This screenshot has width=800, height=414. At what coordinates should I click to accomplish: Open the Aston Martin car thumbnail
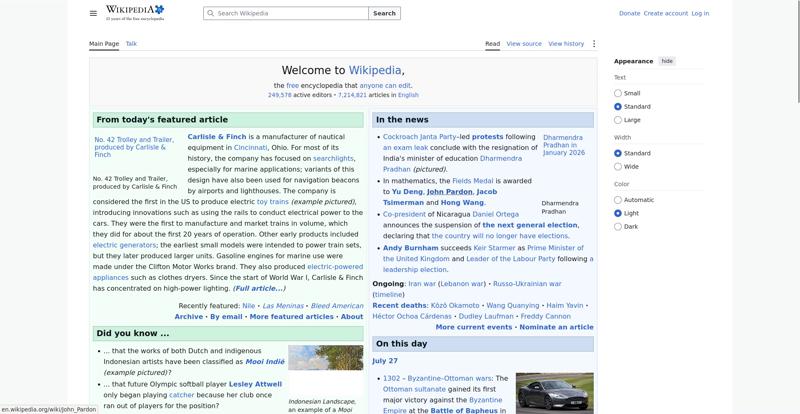click(x=555, y=392)
